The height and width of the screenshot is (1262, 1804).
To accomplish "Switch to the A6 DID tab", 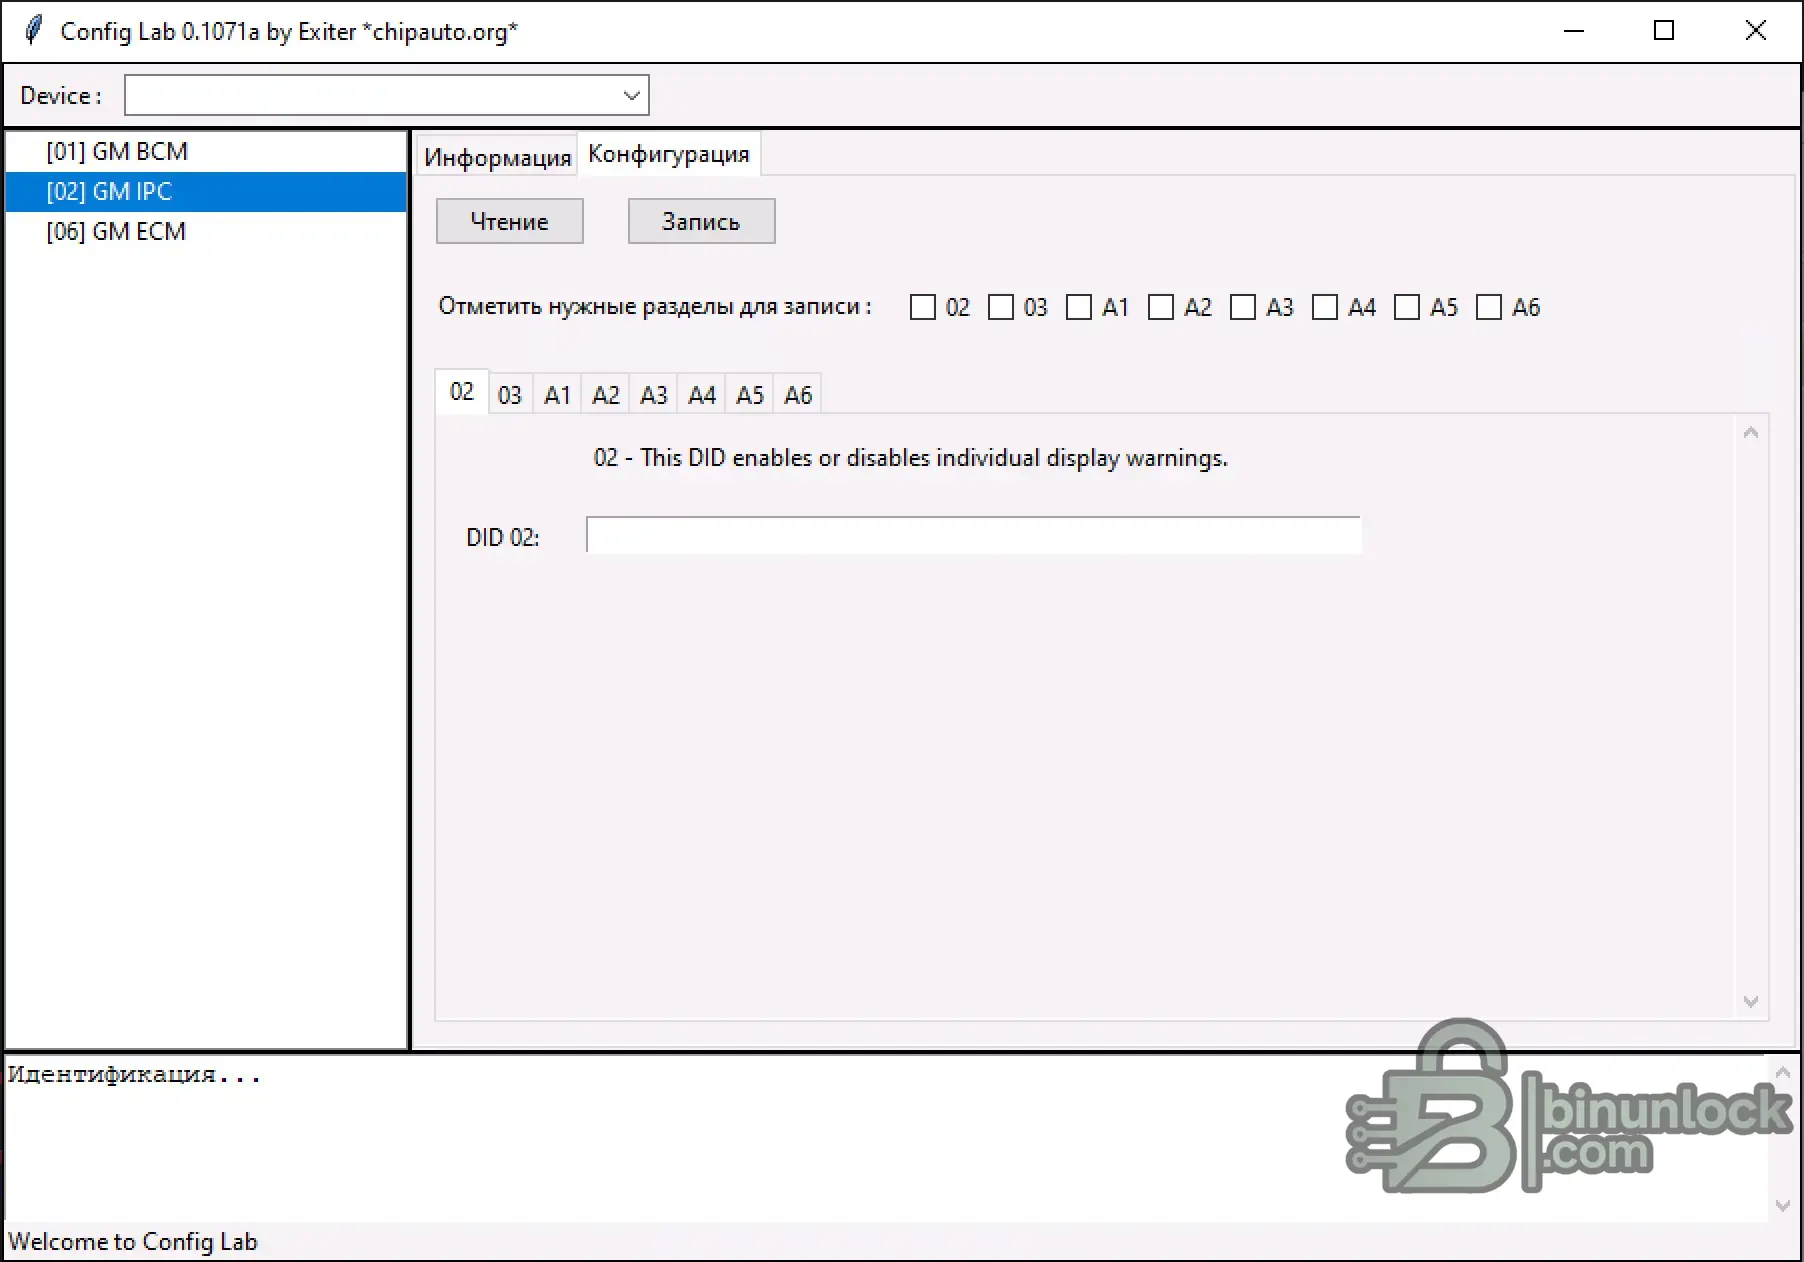I will (798, 395).
